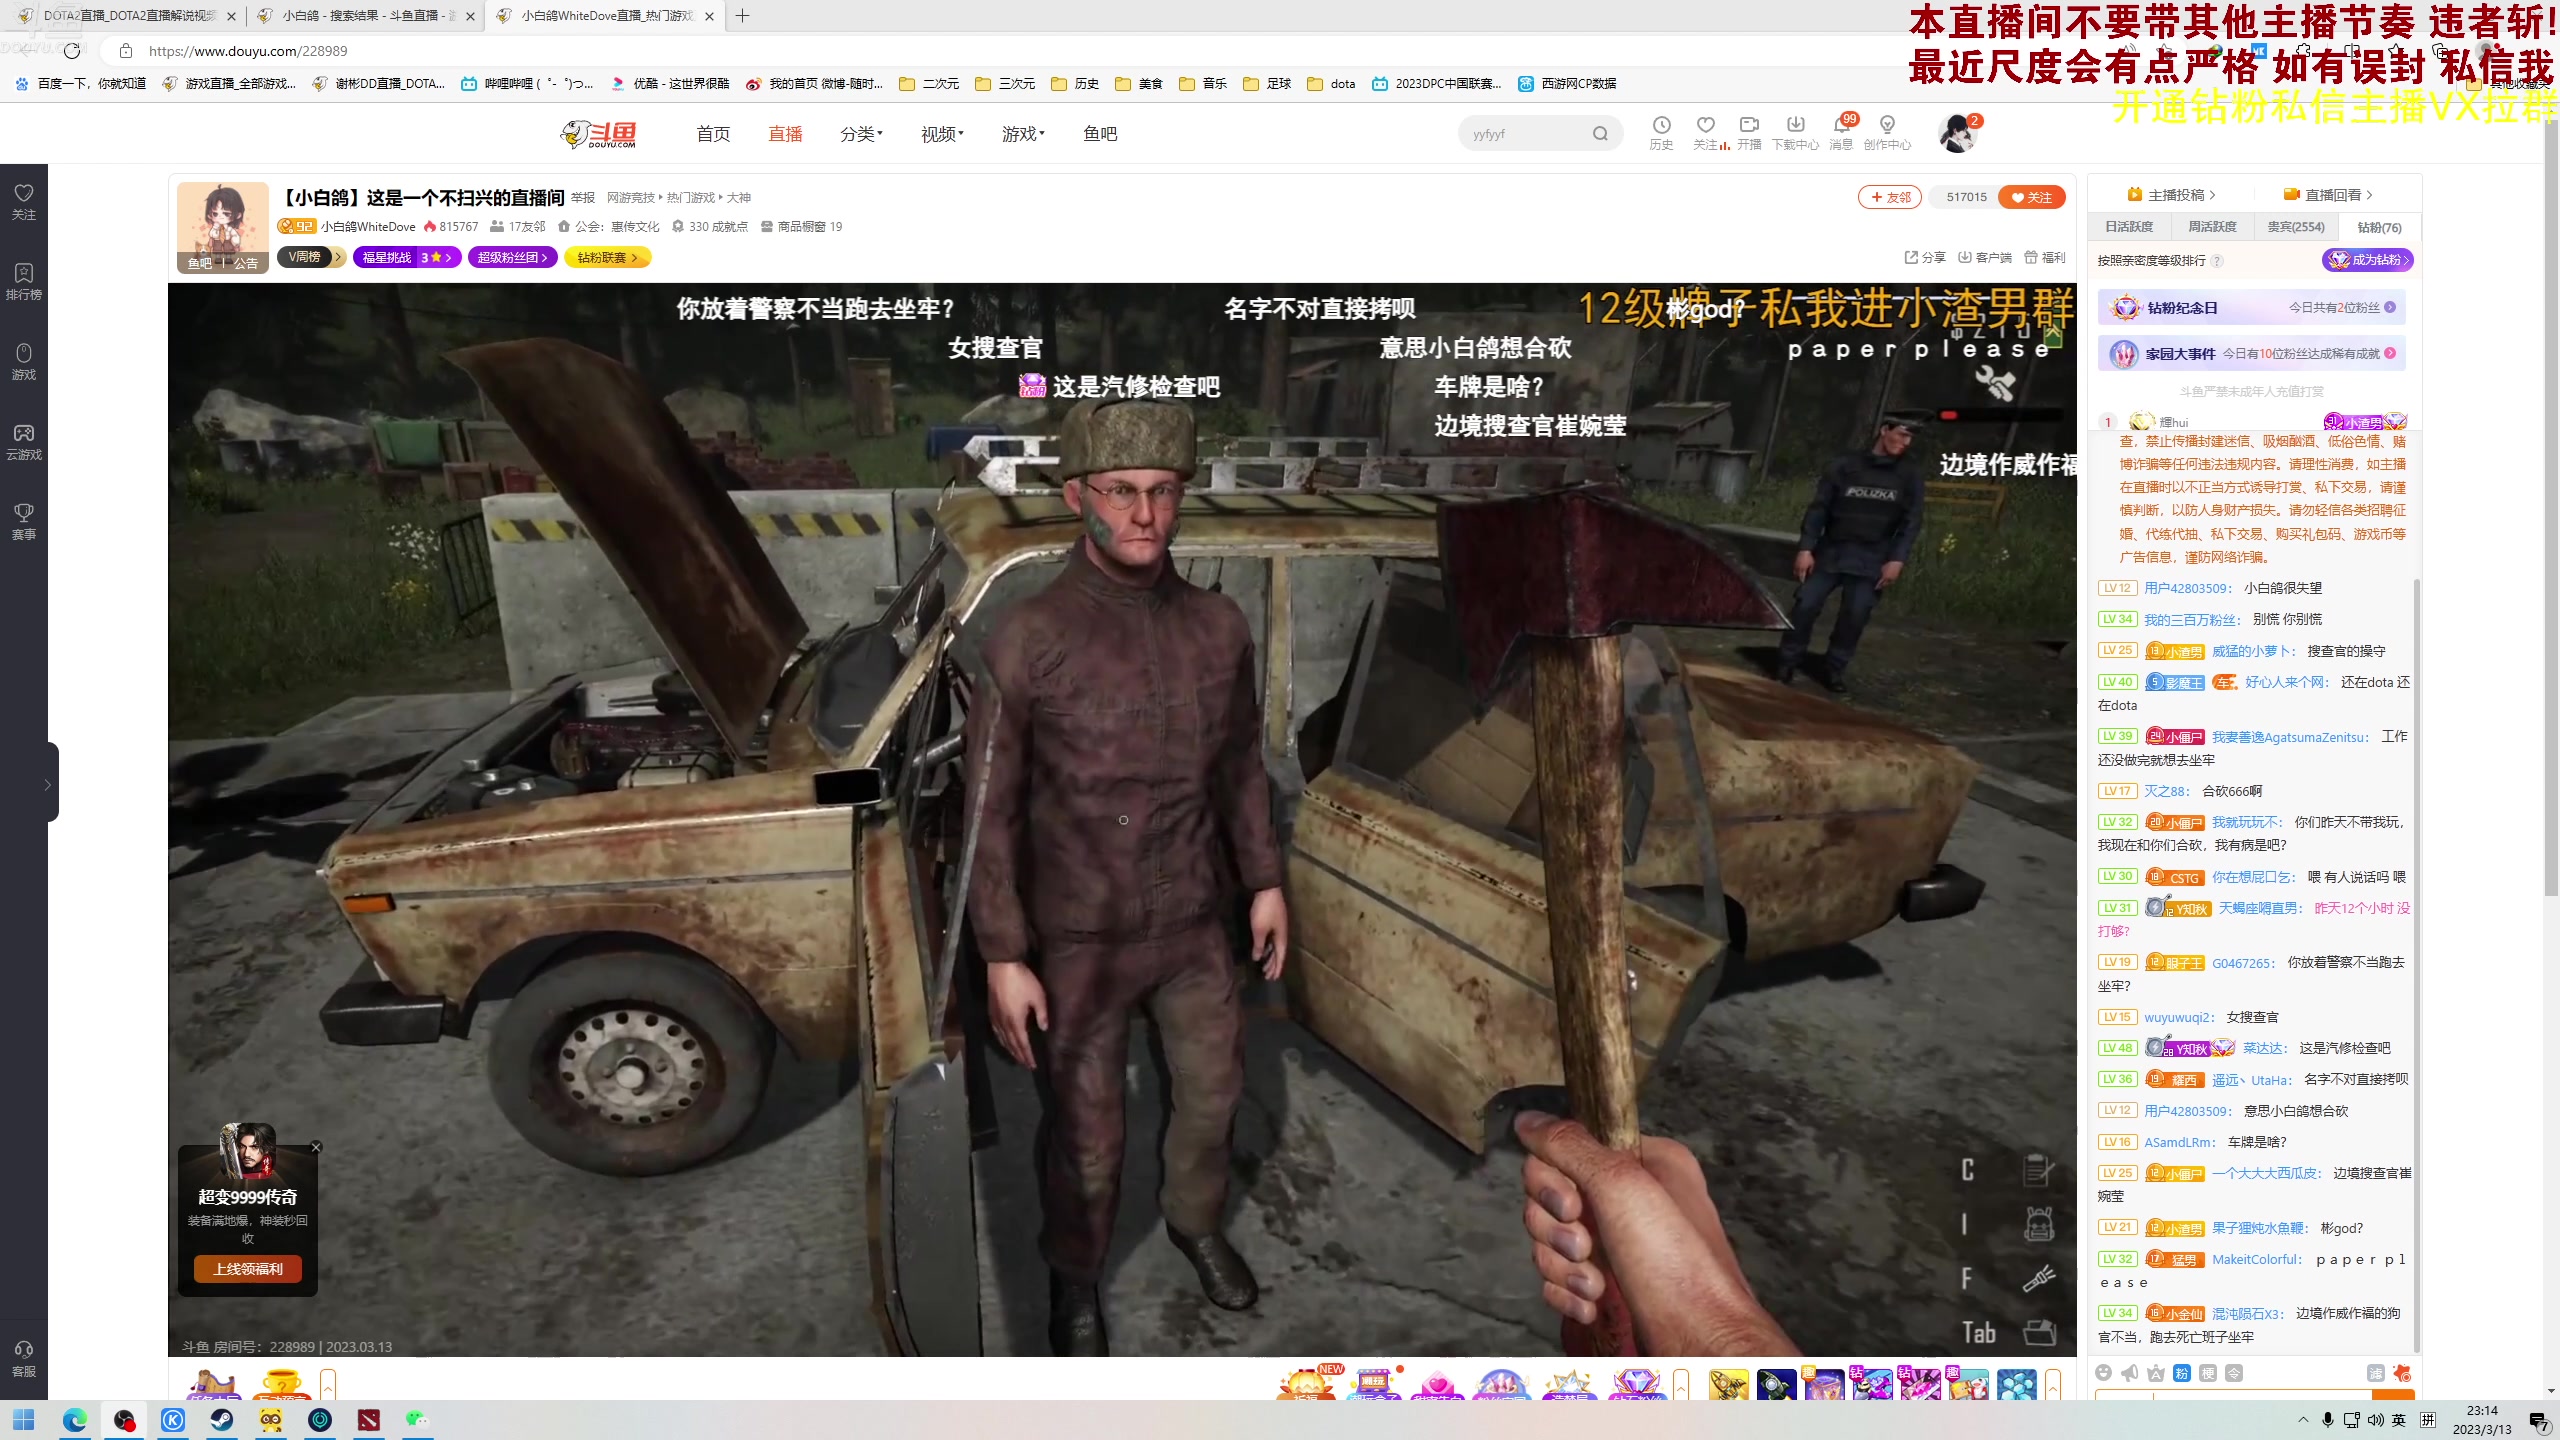
Task: Switch to the 周活跃度 tab
Action: pos(2212,227)
